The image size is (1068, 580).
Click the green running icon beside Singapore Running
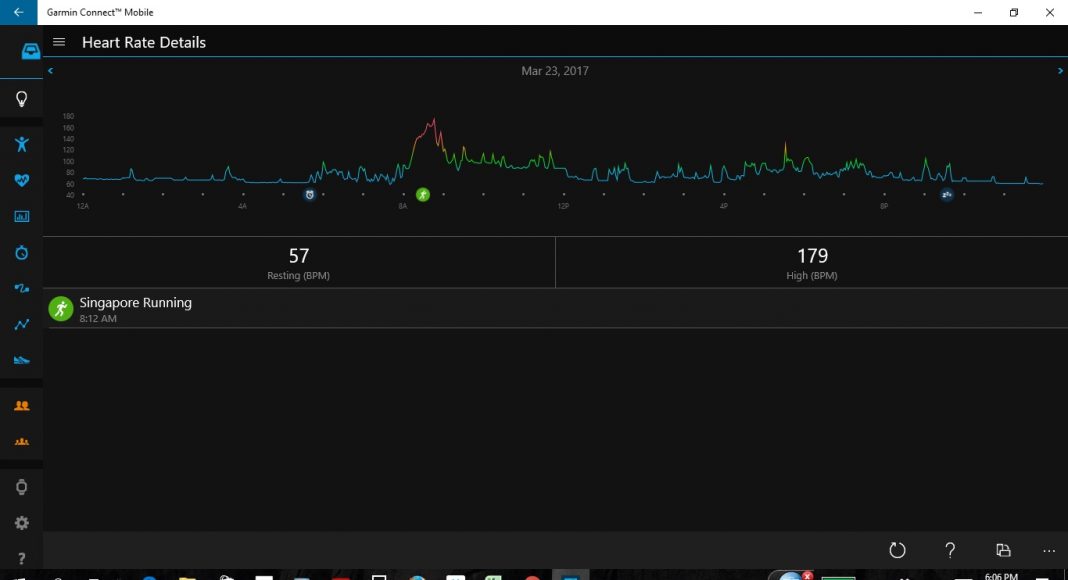[61, 308]
